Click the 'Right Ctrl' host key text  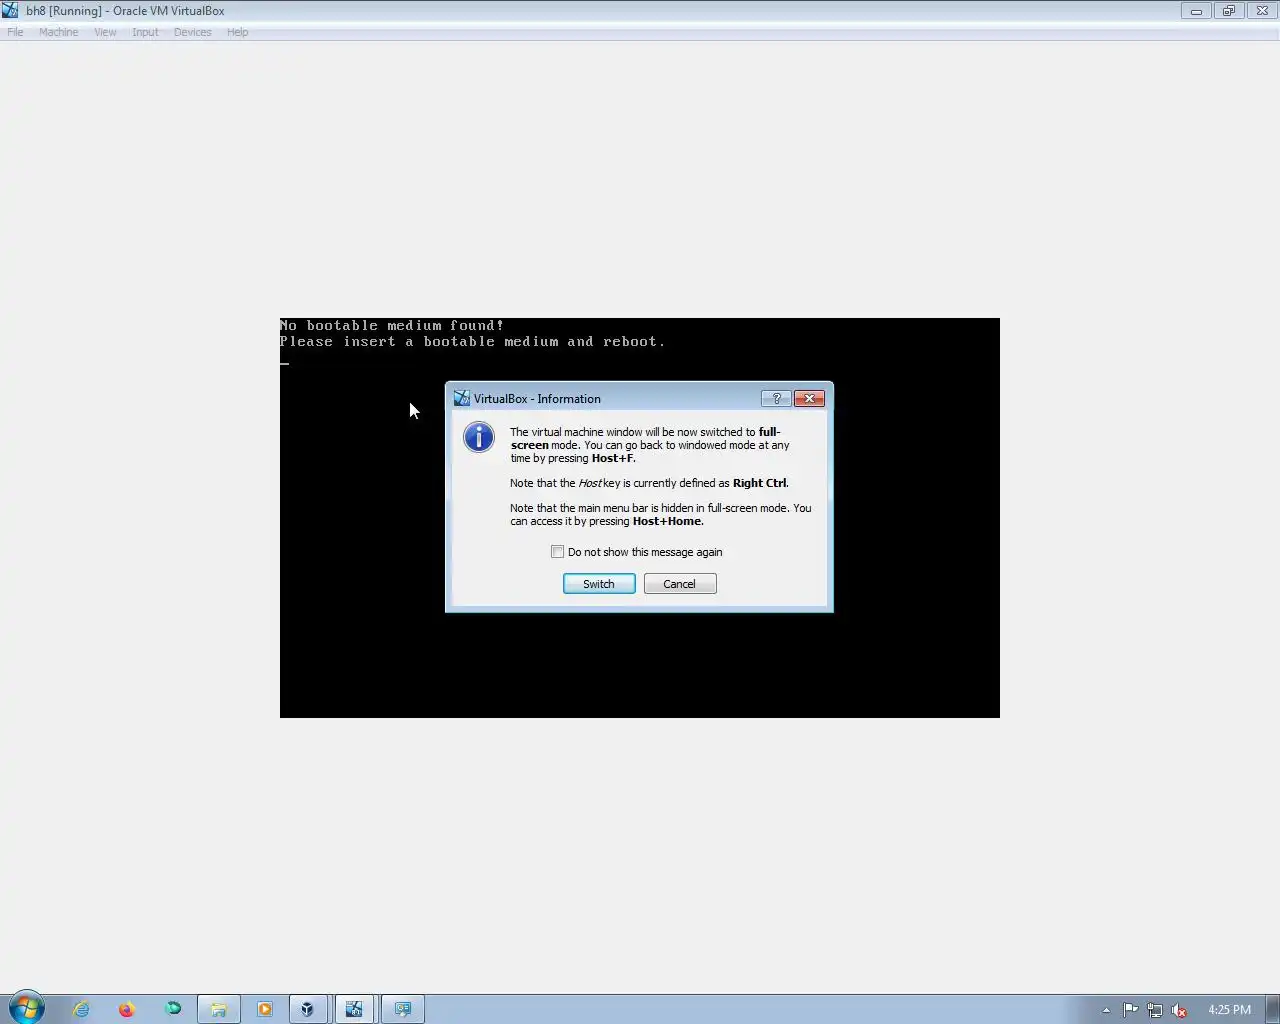(x=760, y=483)
